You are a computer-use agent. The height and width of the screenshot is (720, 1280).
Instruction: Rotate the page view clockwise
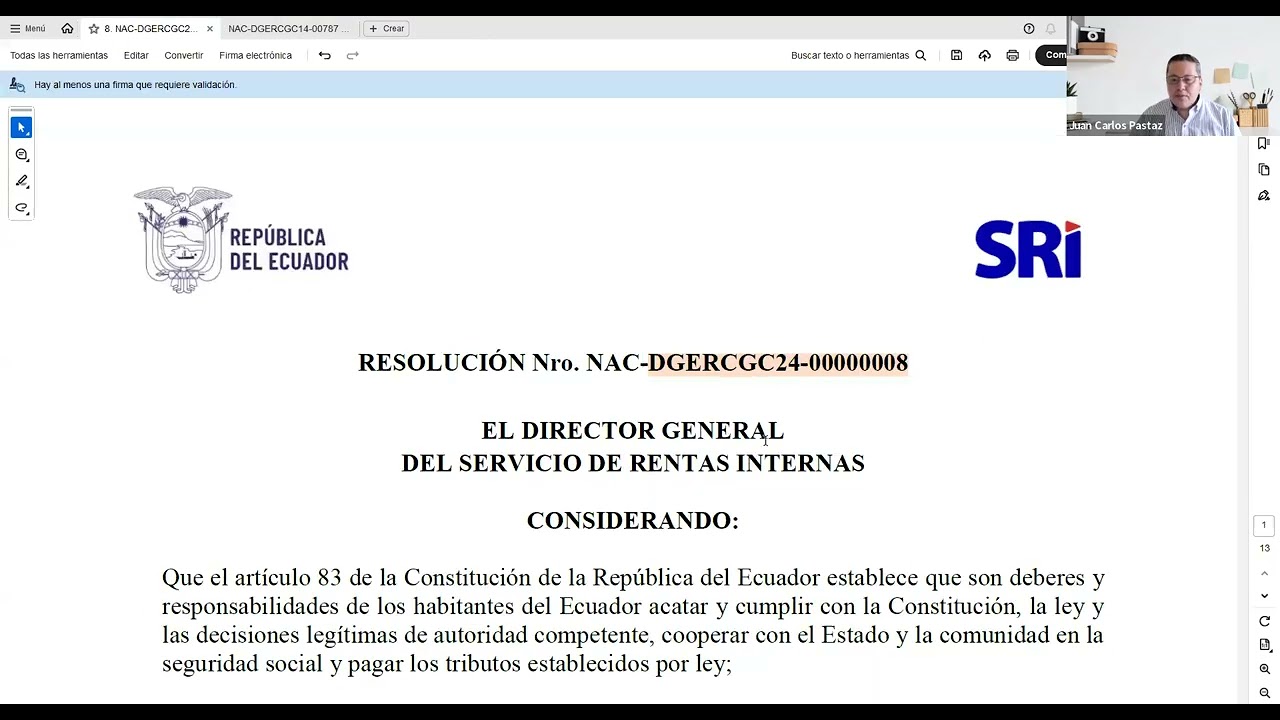pos(1264,621)
